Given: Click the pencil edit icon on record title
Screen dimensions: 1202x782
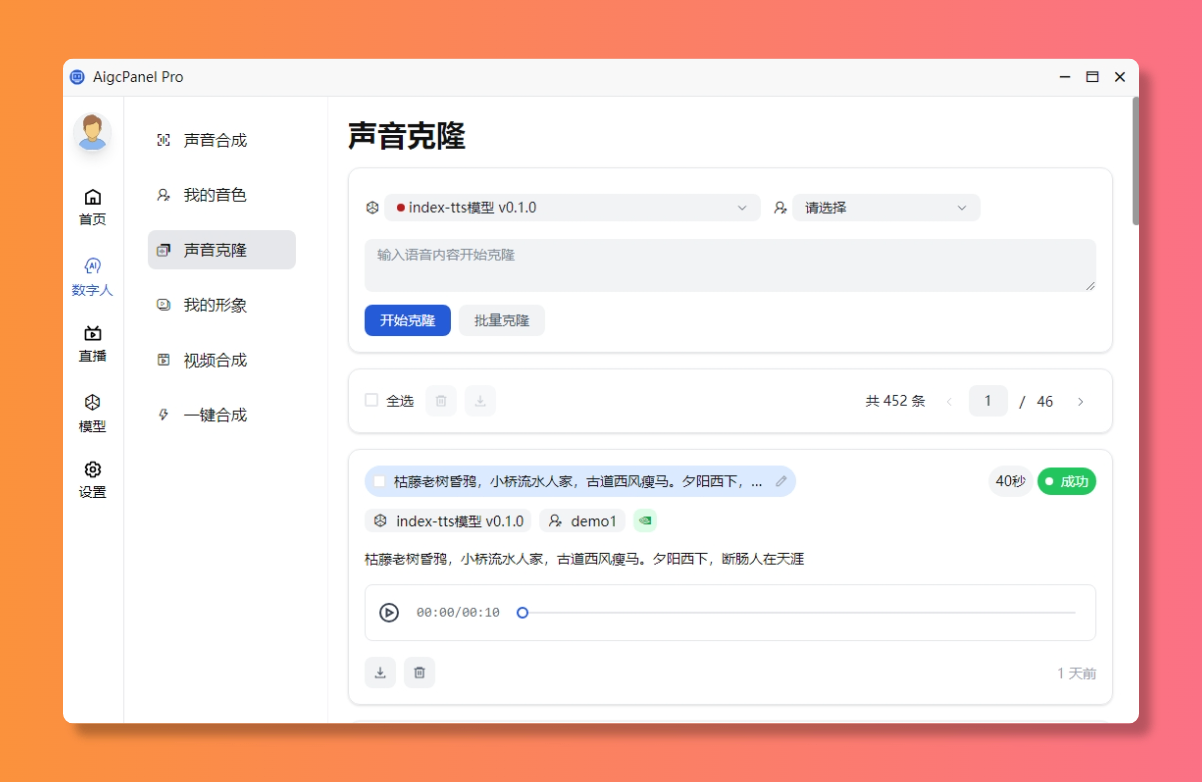Looking at the screenshot, I should point(781,482).
